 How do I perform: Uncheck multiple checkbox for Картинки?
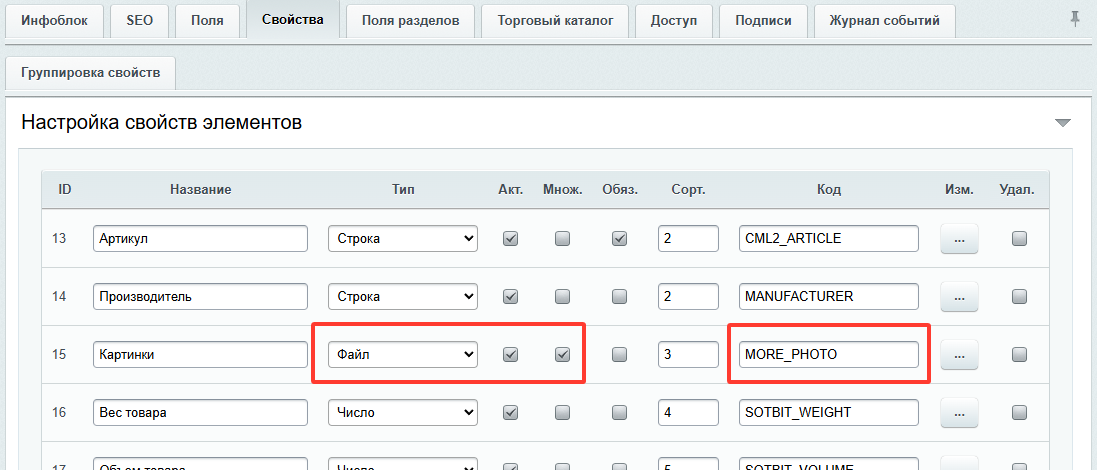[562, 355]
